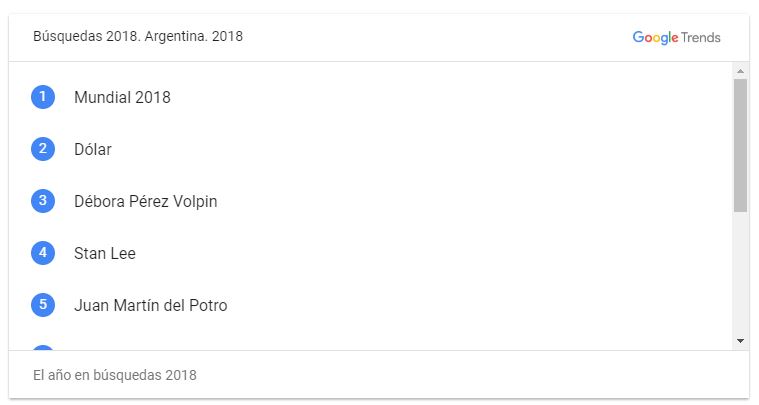Click the title Búsquedas 2018. Argentina. 2018

(138, 36)
